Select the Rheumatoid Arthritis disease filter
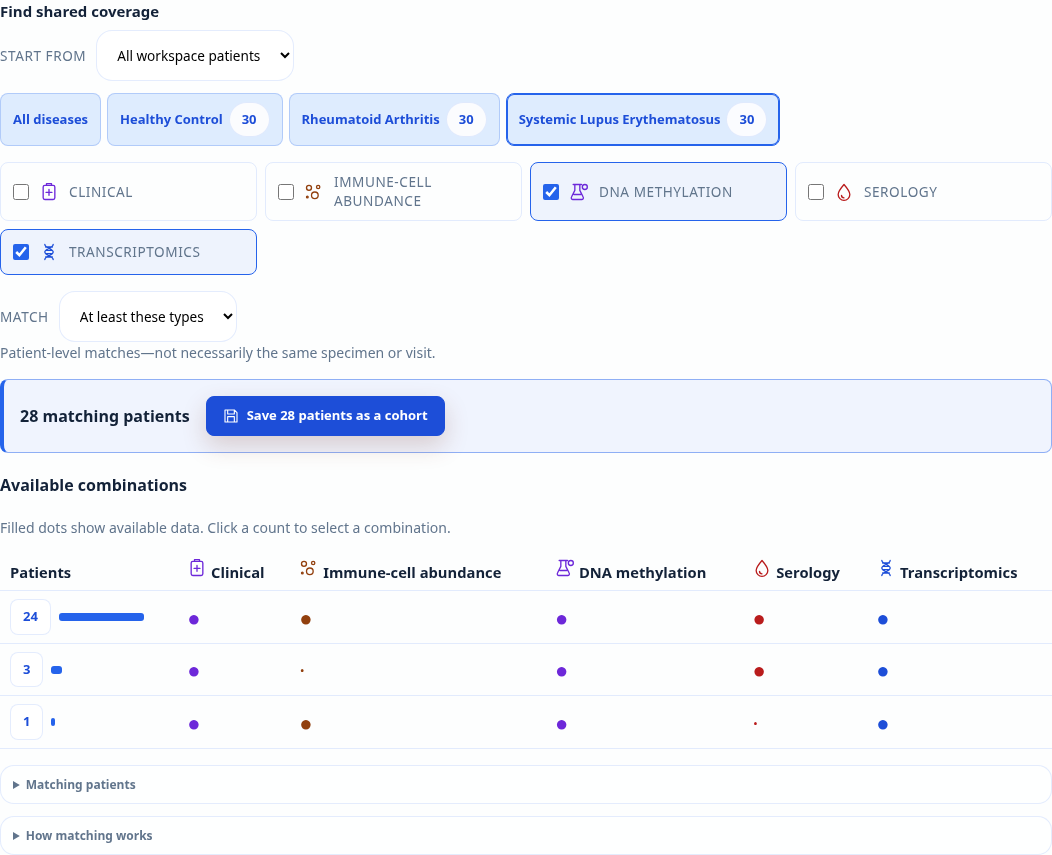The height and width of the screenshot is (855, 1052). pos(394,119)
